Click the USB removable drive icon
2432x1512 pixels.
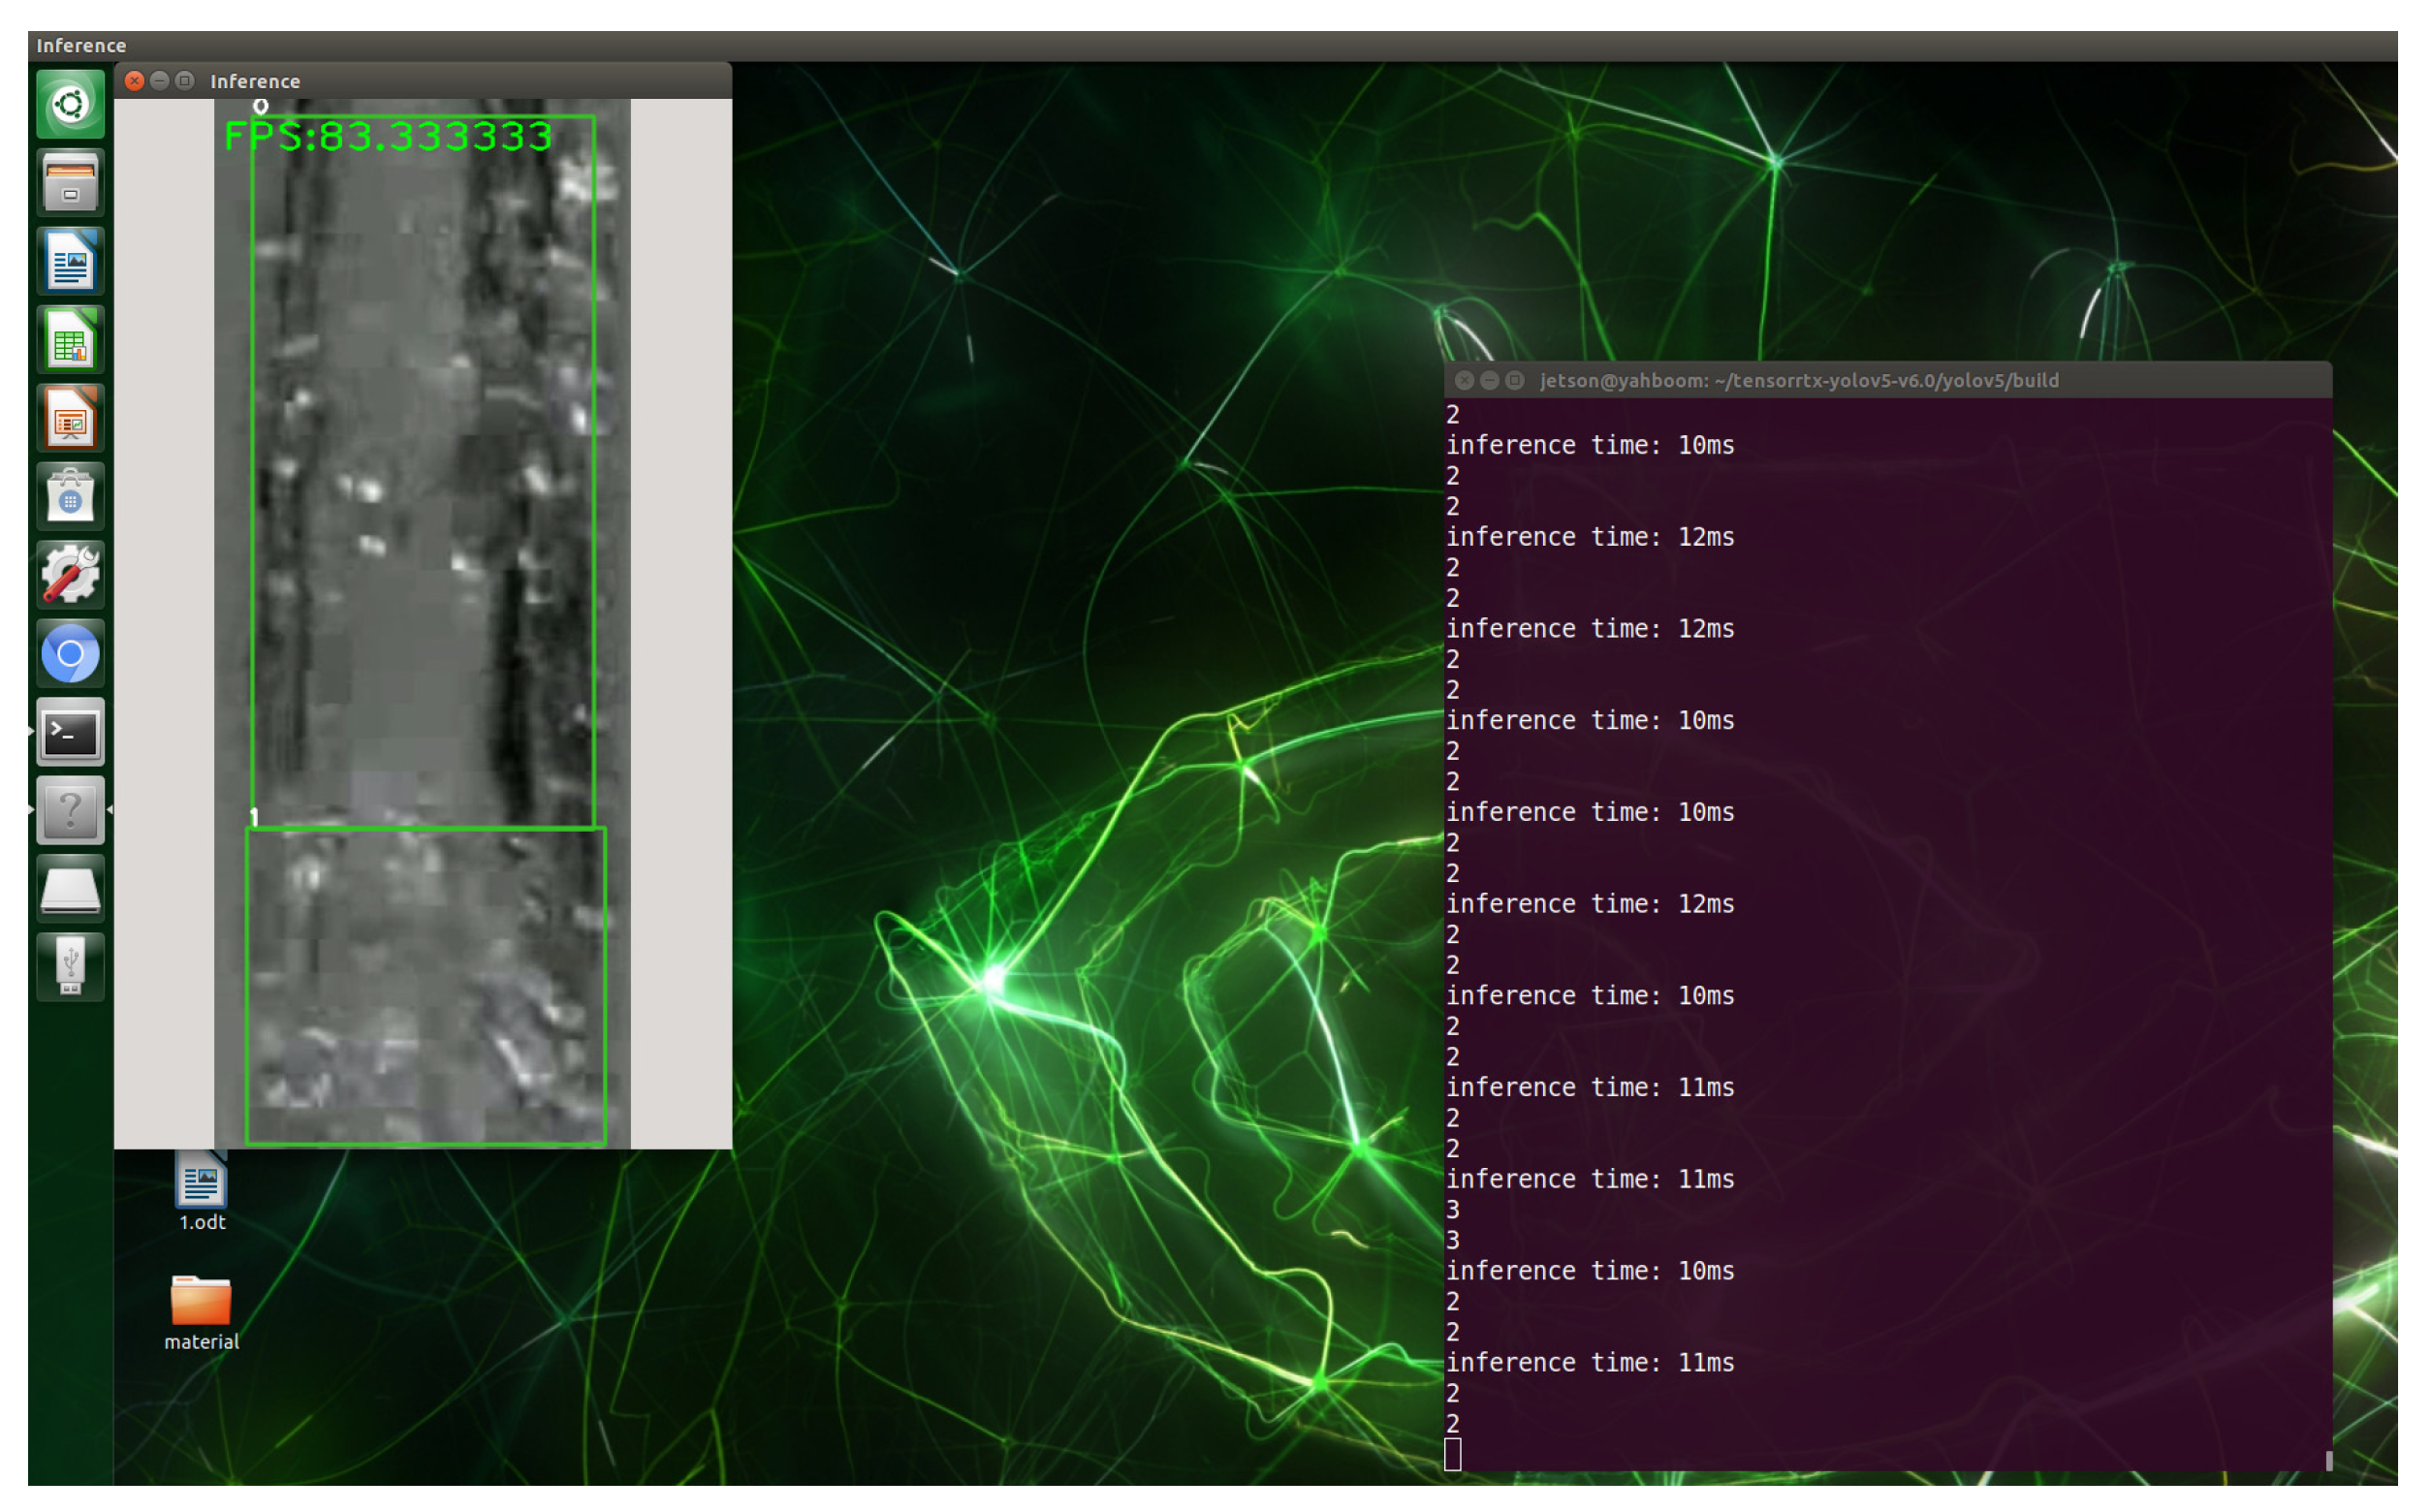tap(70, 965)
